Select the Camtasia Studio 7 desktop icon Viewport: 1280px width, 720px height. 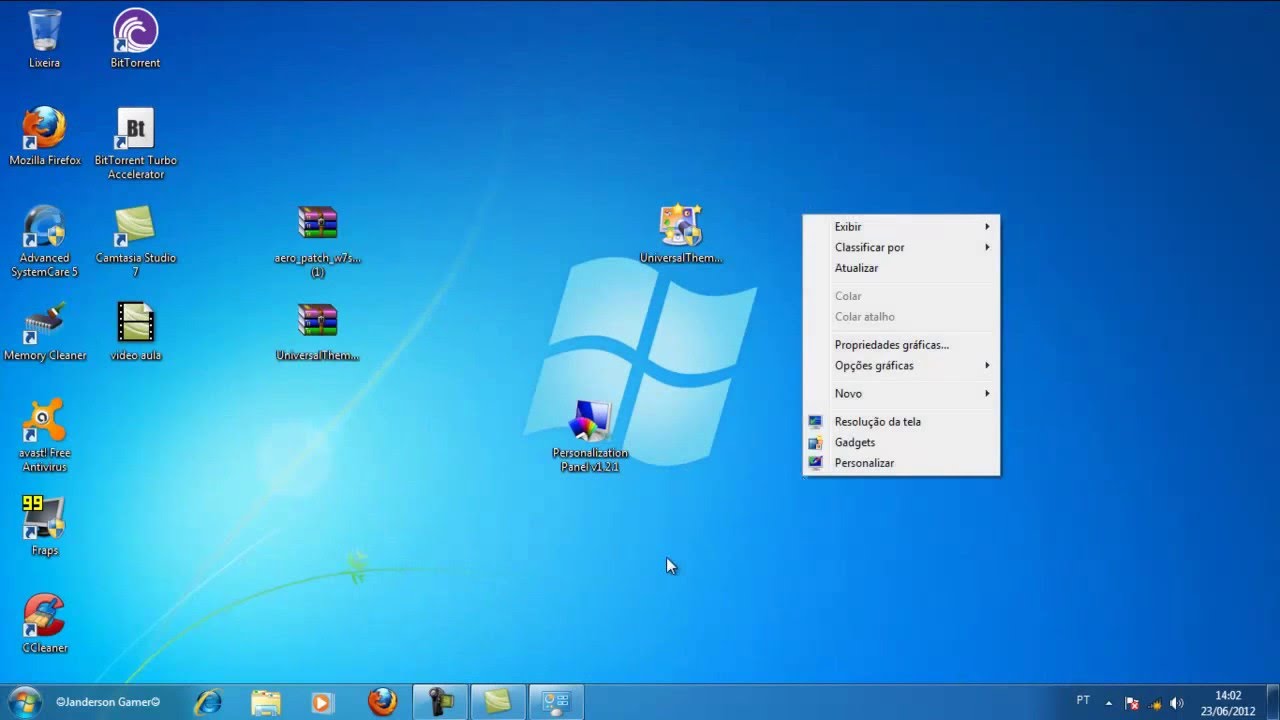coord(135,242)
